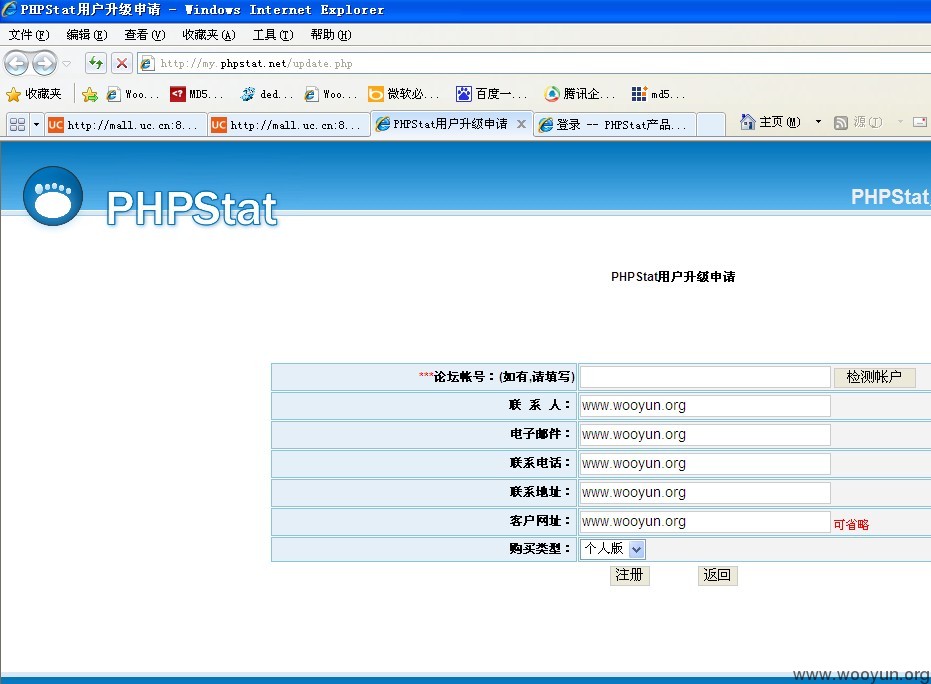Open the second Woo... bookmark
The width and height of the screenshot is (931, 684).
pyautogui.click(x=331, y=94)
